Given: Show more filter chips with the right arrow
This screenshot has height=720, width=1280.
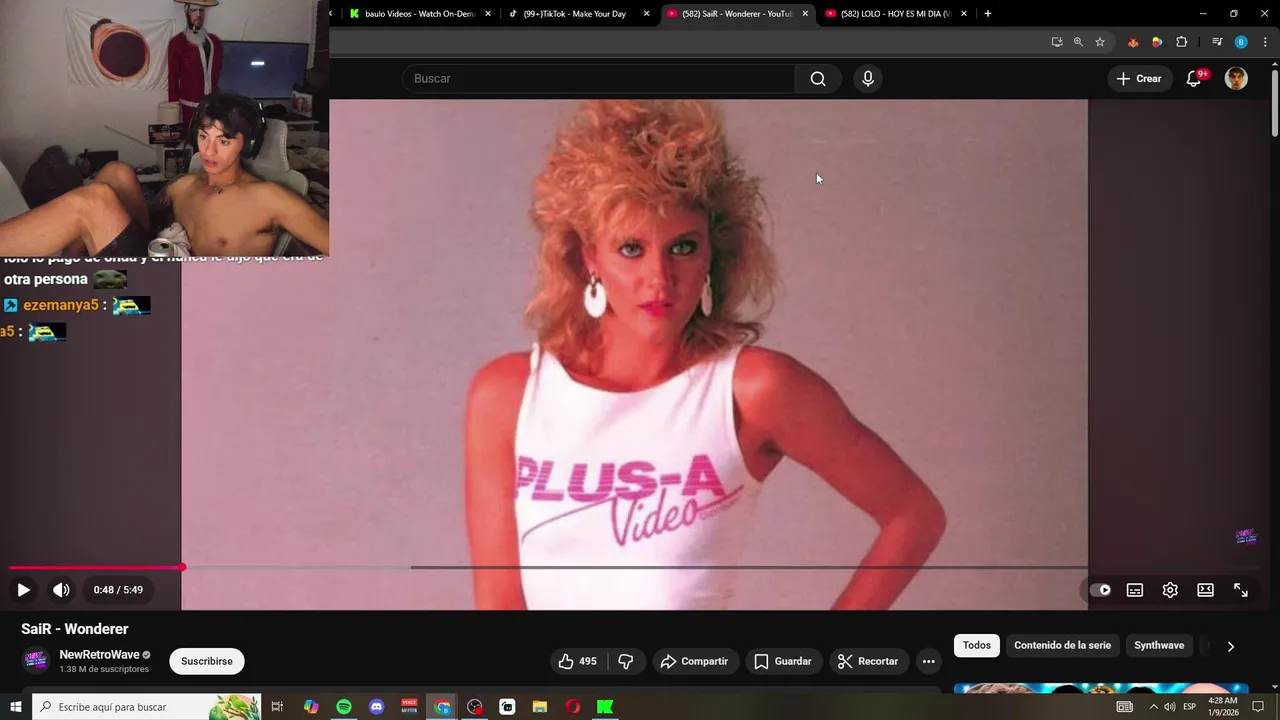Looking at the screenshot, I should pyautogui.click(x=1231, y=646).
